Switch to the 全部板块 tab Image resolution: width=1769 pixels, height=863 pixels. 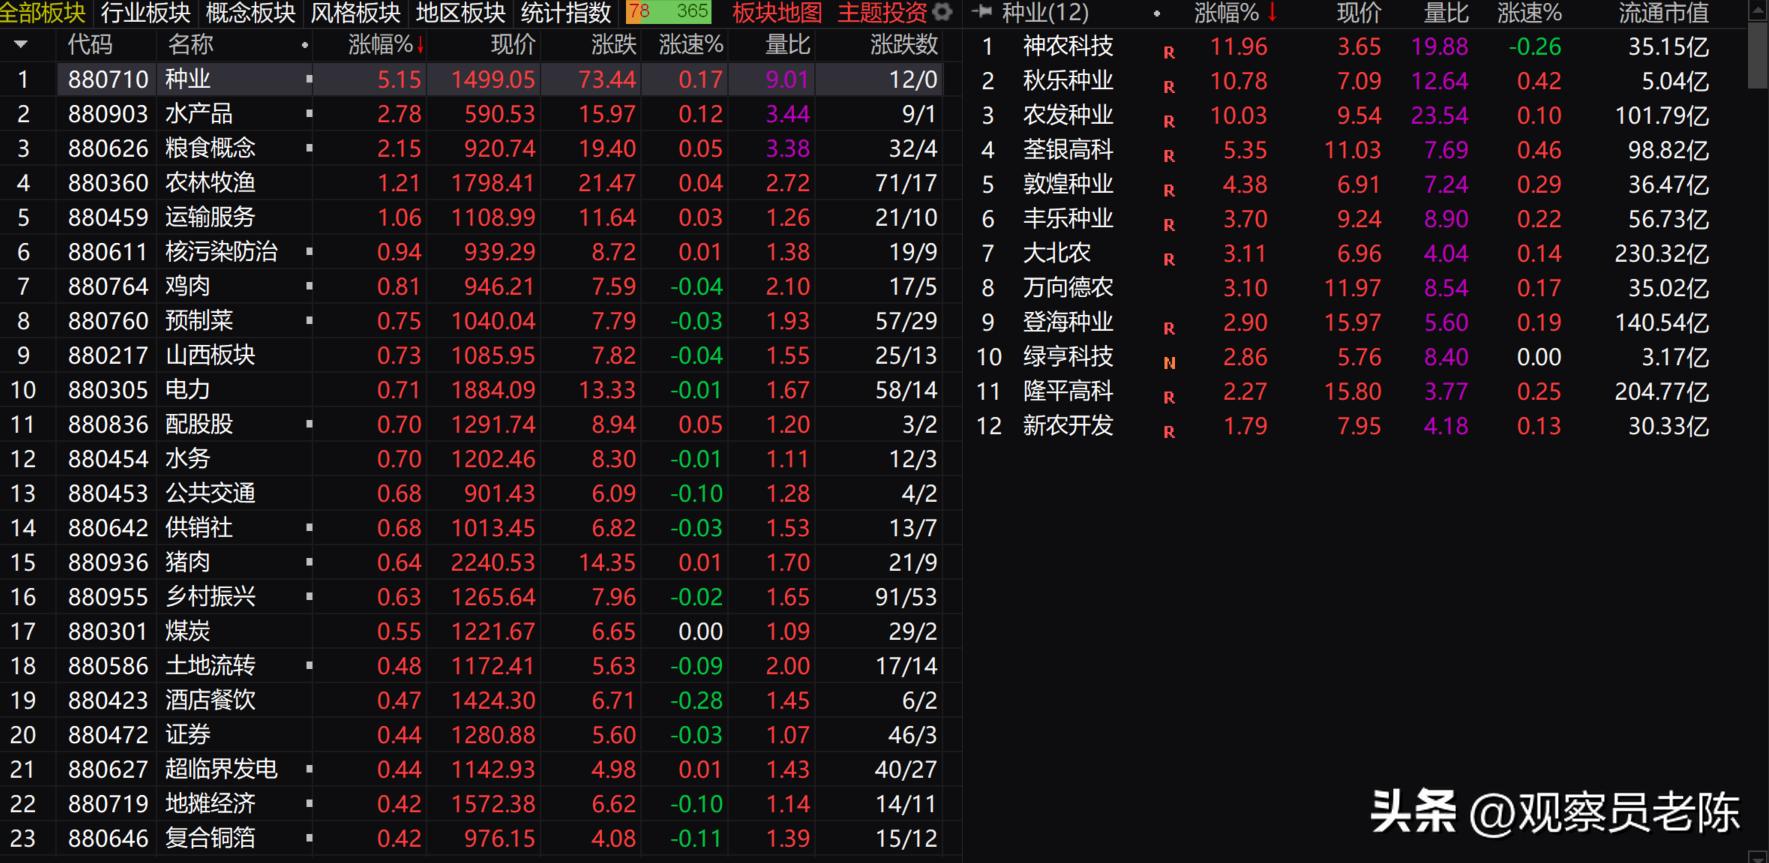tap(44, 13)
